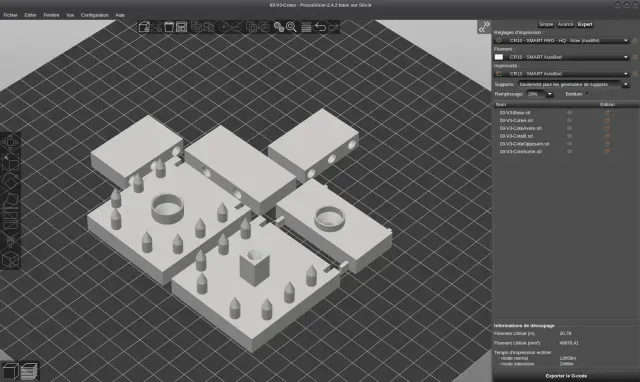Click the Informations de découpage heading
Screen dimensions: 640x382
(524, 326)
